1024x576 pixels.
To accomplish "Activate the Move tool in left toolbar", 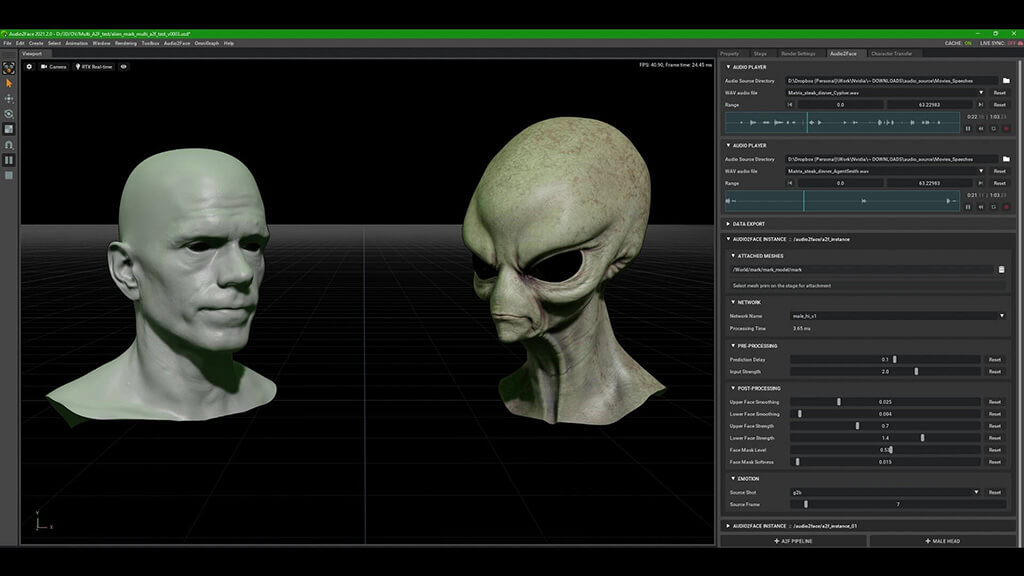I will 9,98.
